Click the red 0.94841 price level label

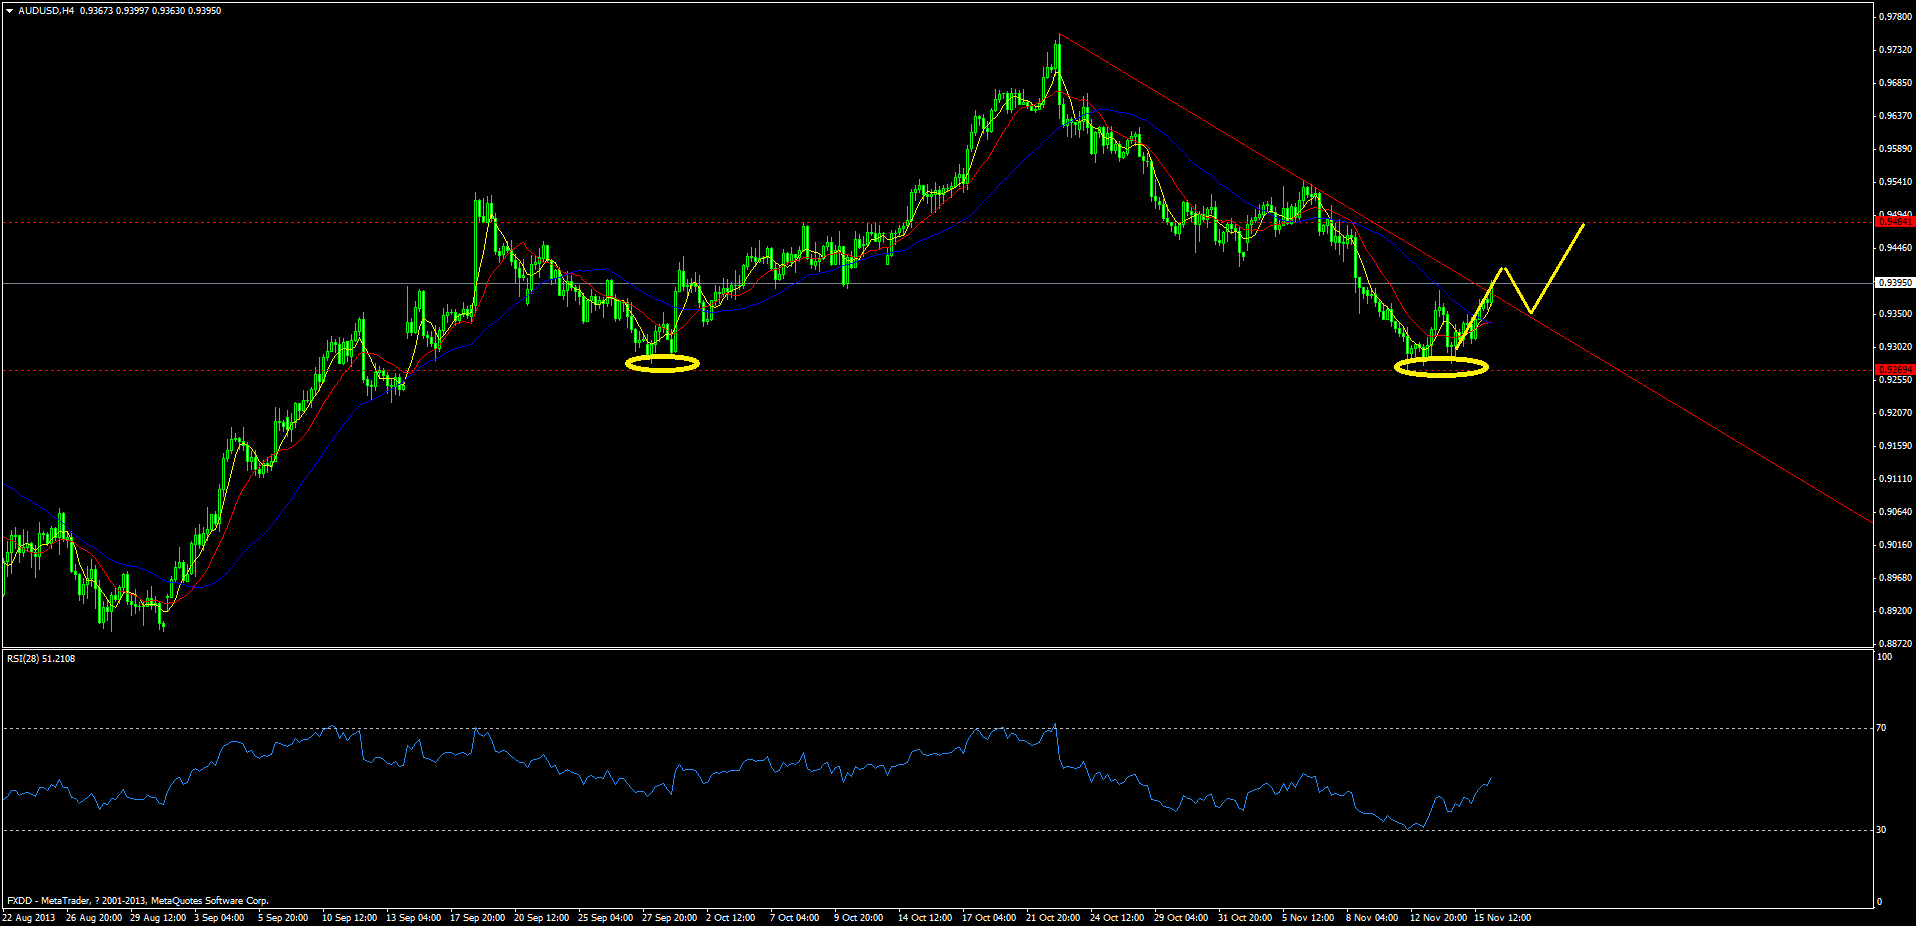pyautogui.click(x=1895, y=222)
